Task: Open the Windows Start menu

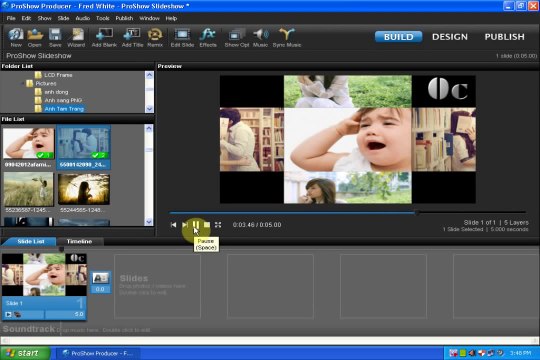Action: 25,353
